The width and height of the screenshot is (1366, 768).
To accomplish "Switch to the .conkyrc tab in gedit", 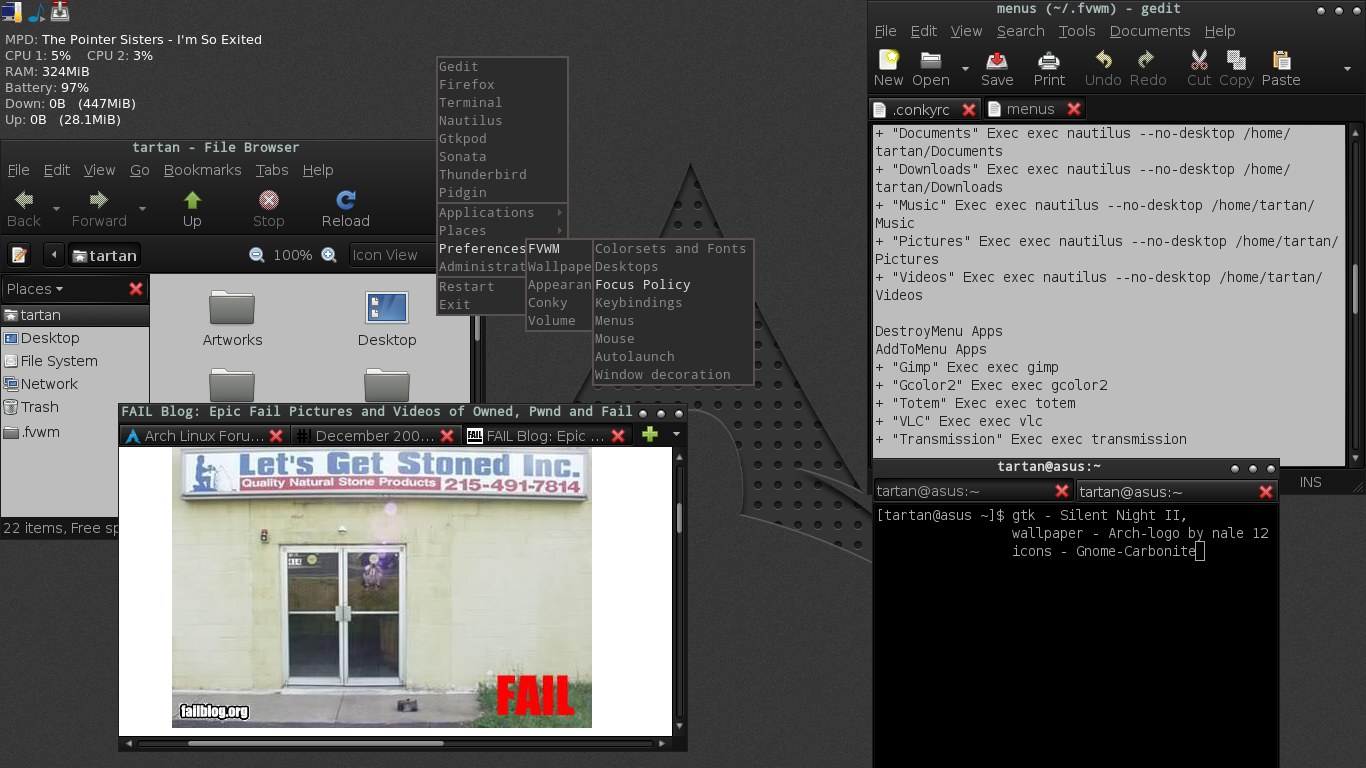I will point(924,109).
